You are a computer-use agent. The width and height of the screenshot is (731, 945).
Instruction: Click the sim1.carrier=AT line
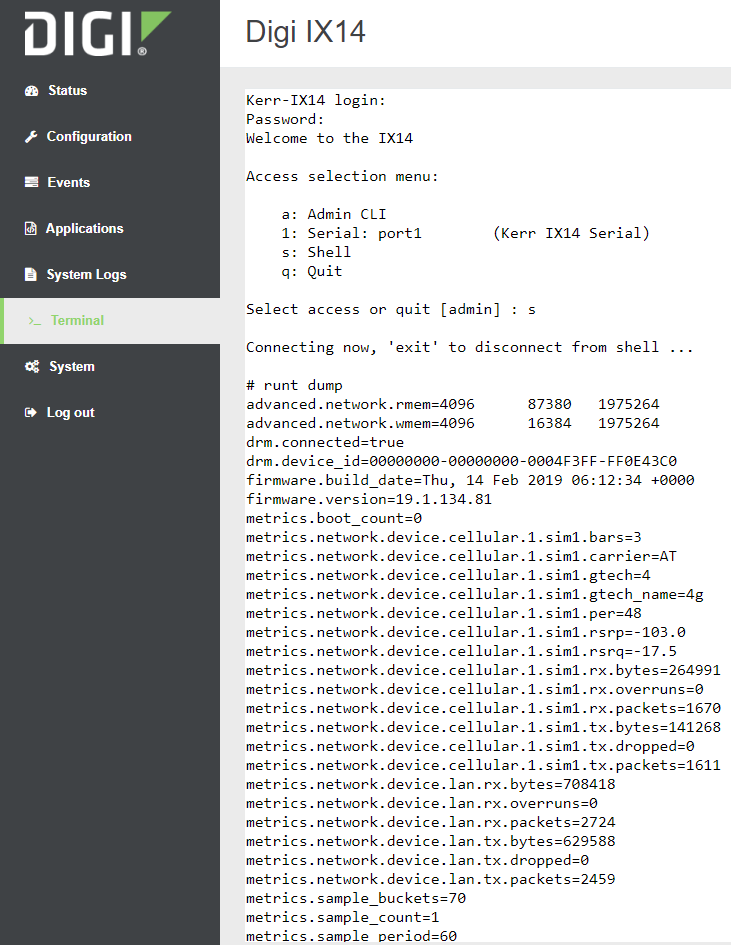[462, 556]
